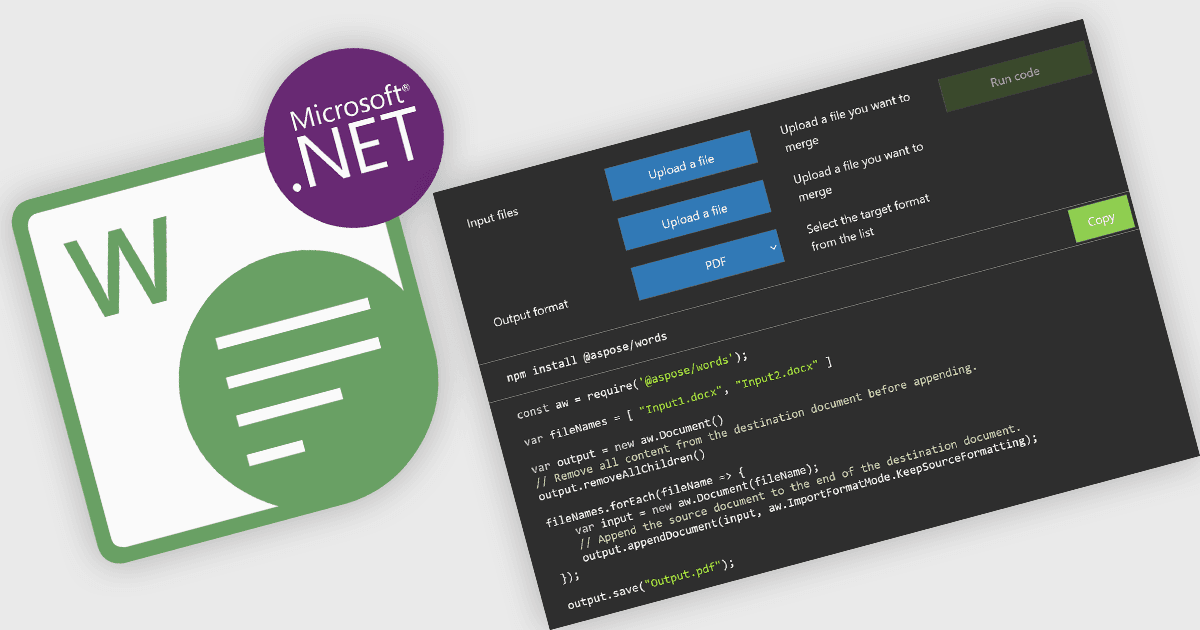Click the 'var input = new aw.Document(fileName)' line

pyautogui.click(x=696, y=498)
